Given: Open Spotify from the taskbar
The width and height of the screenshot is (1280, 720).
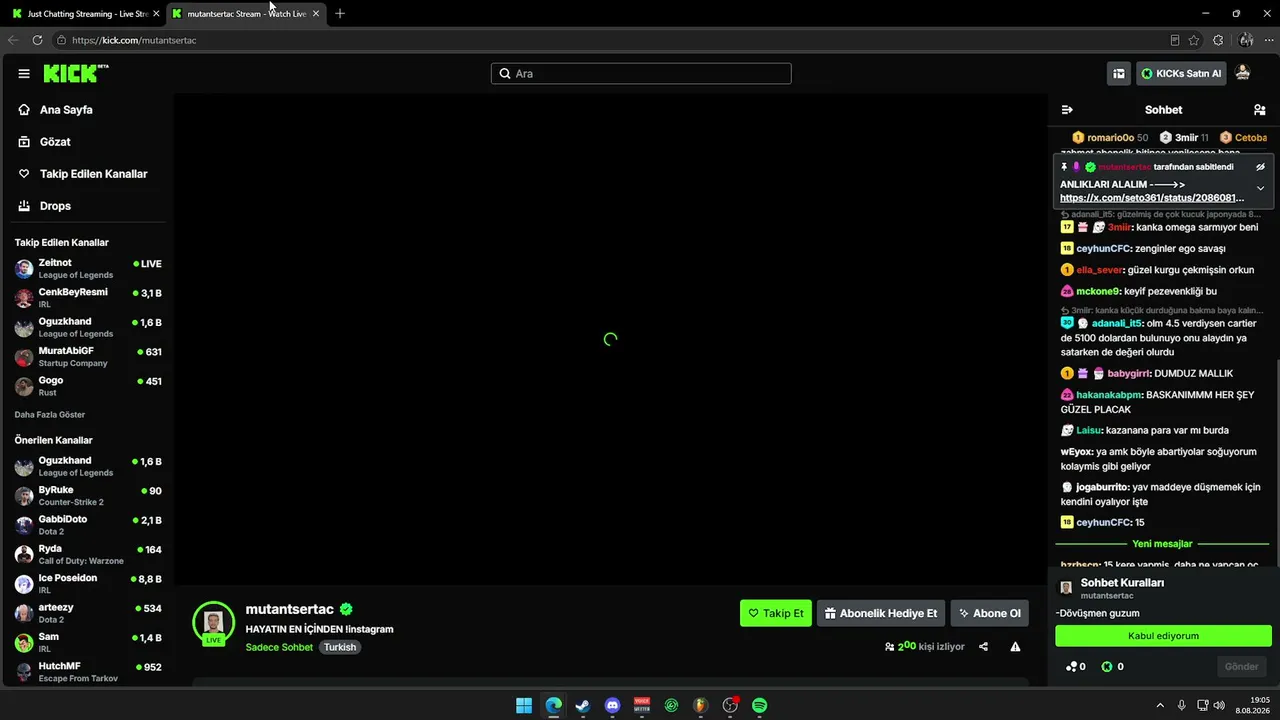Looking at the screenshot, I should pyautogui.click(x=760, y=705).
